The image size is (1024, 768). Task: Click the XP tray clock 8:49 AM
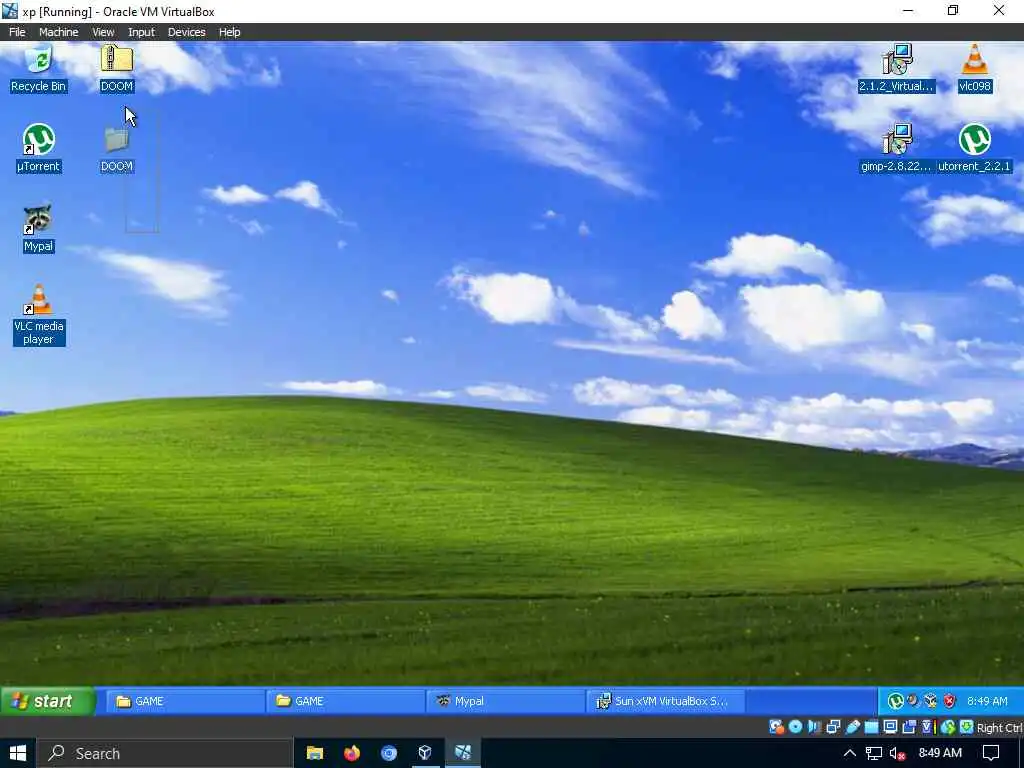click(987, 701)
